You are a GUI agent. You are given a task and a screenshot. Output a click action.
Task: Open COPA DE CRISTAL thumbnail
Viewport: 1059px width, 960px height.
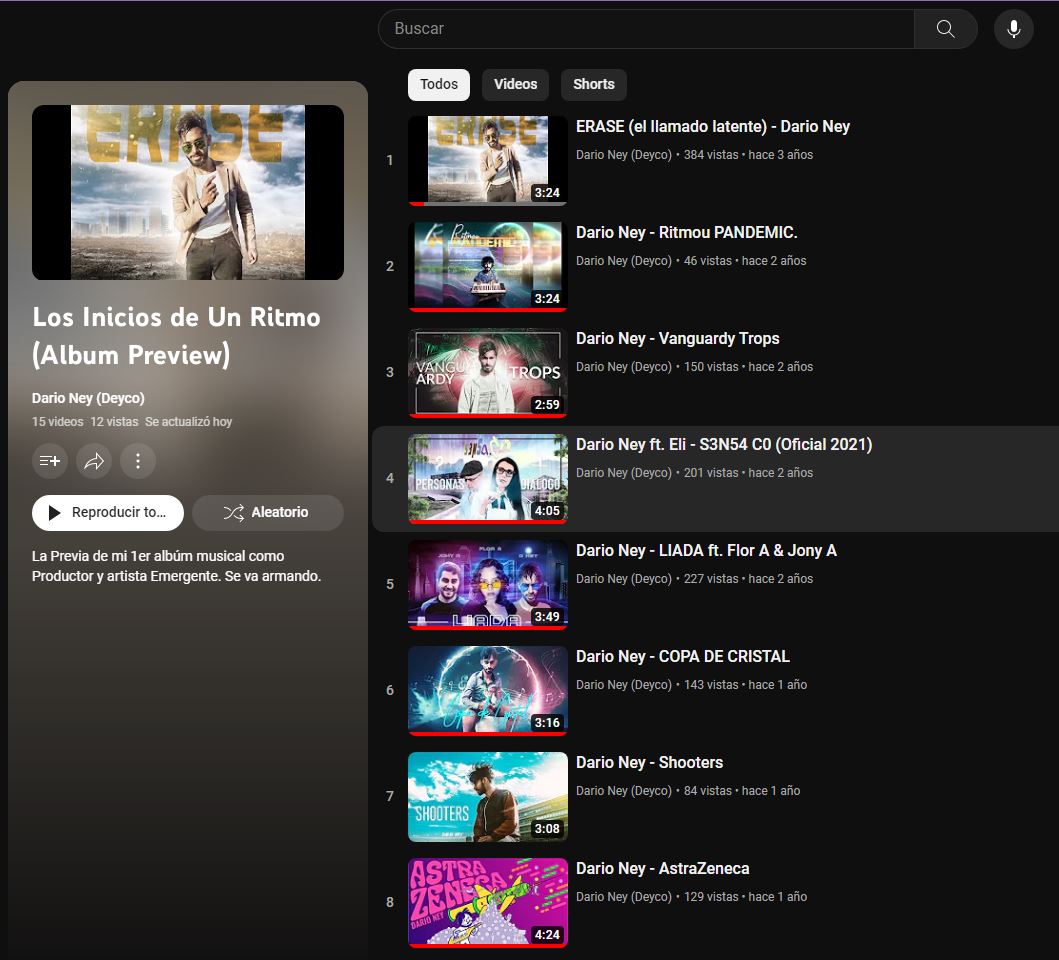click(x=488, y=690)
